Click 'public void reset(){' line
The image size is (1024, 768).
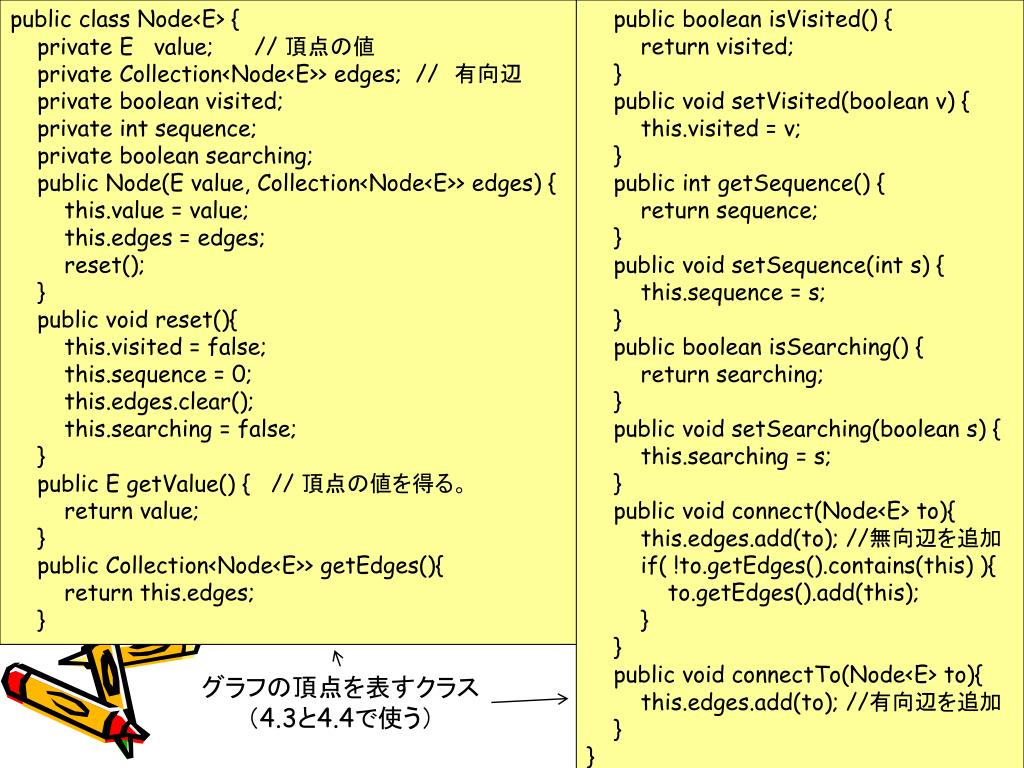coord(137,321)
